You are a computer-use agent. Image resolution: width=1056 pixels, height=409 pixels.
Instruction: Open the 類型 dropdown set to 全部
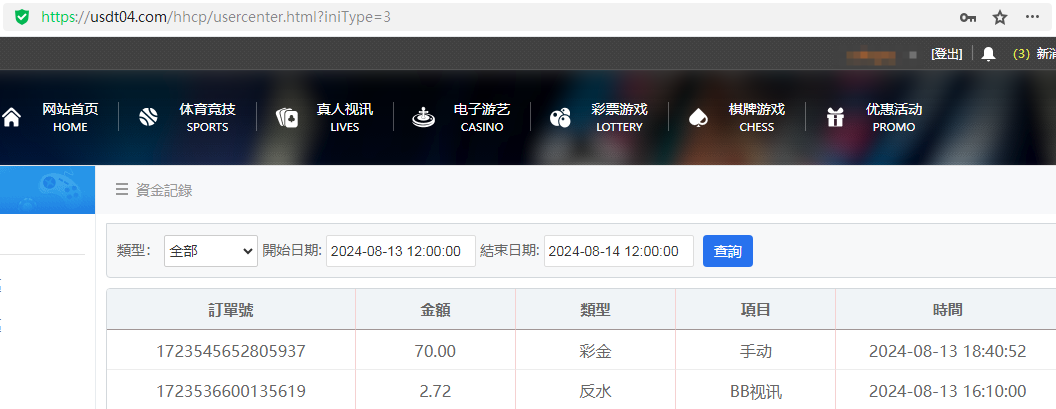210,251
